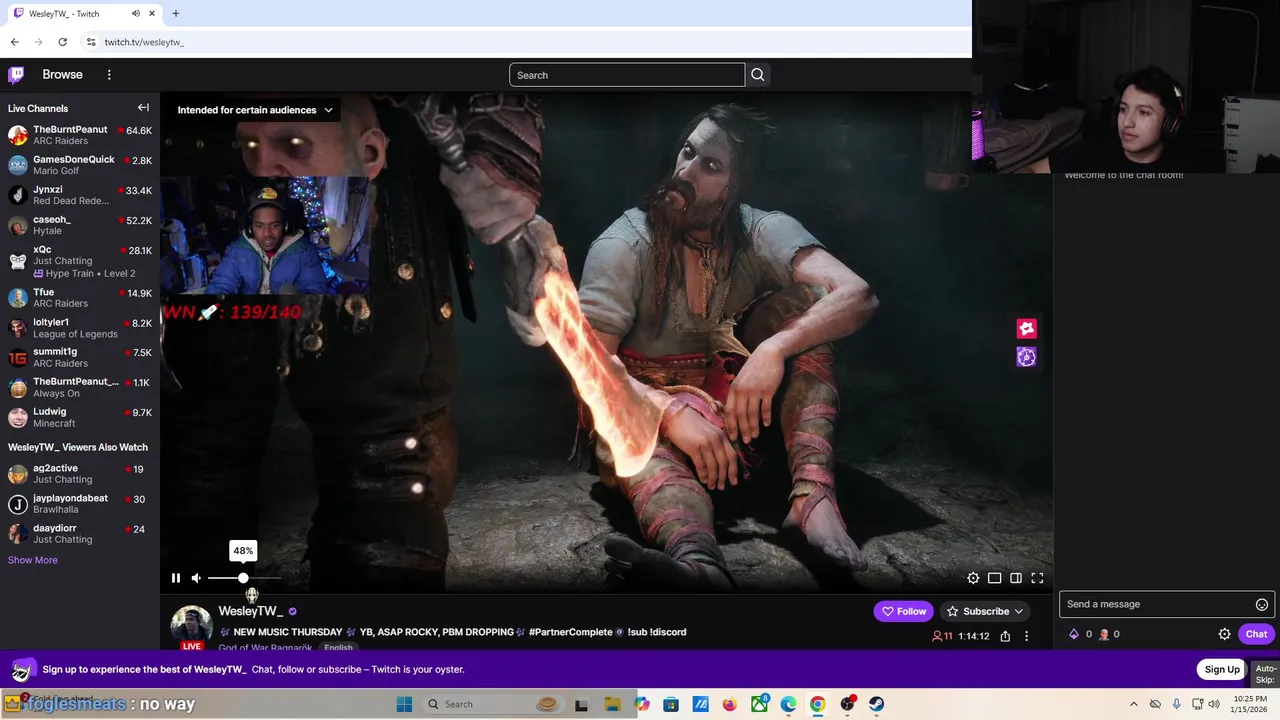The image size is (1280, 720).
Task: Open stream more-options three dots
Action: [1026, 636]
